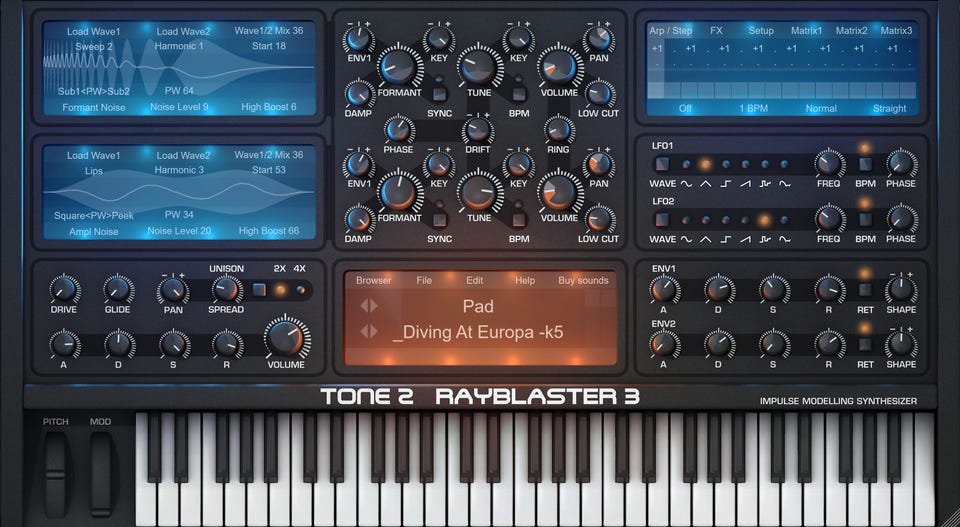Click the DRIVE knob

point(64,290)
